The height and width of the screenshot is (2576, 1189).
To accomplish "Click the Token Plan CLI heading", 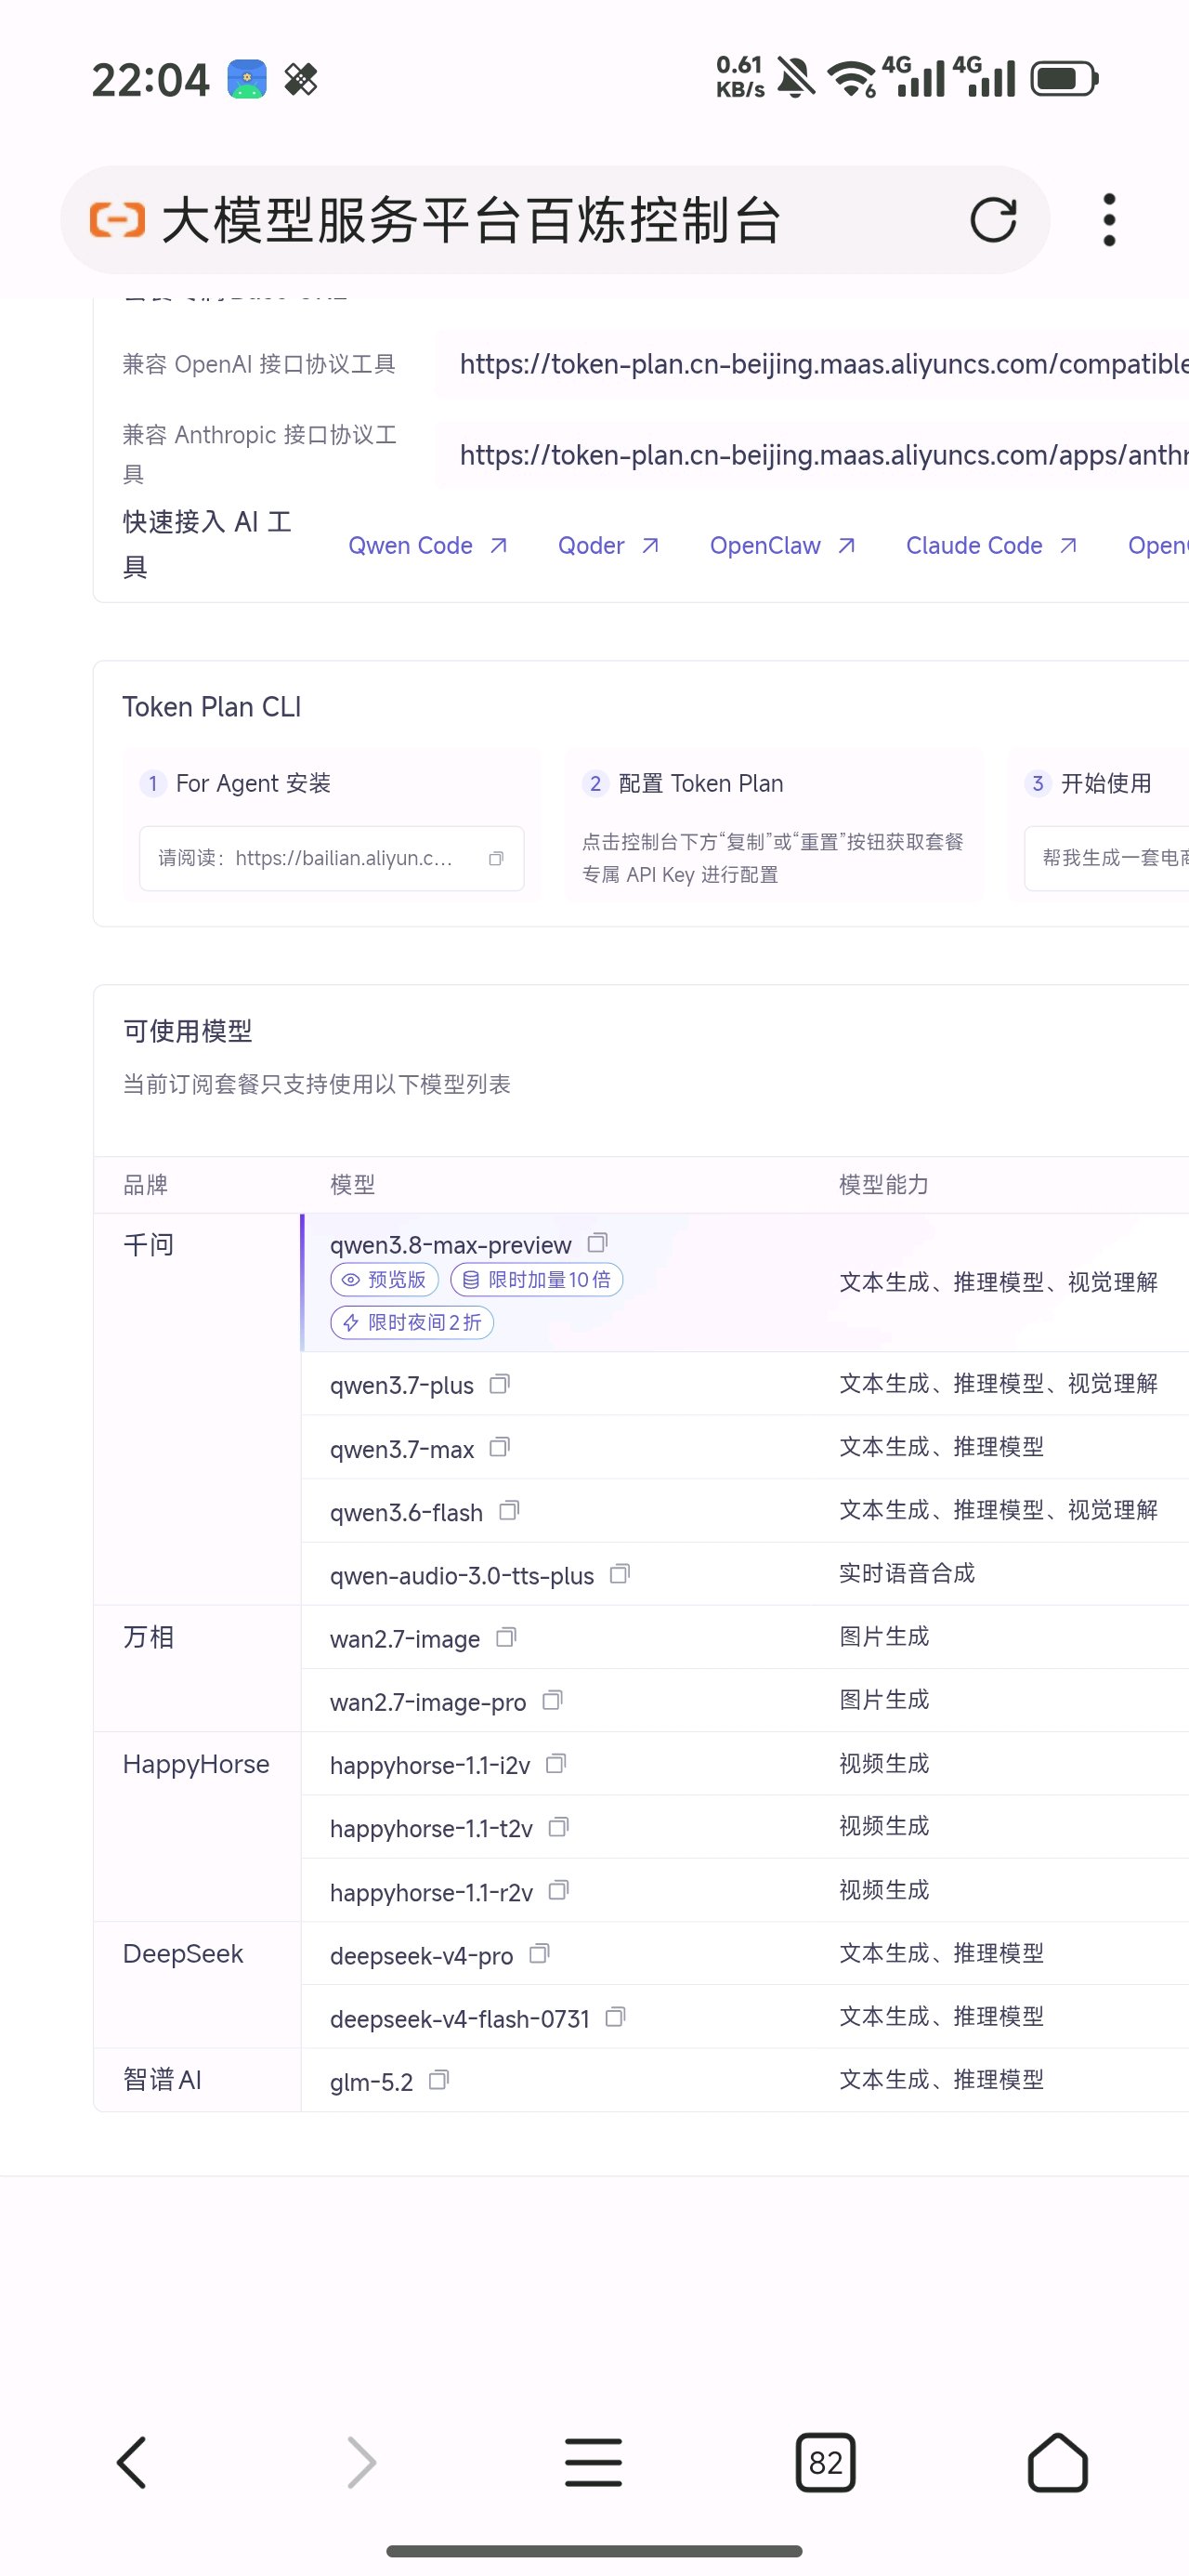I will 211,707.
